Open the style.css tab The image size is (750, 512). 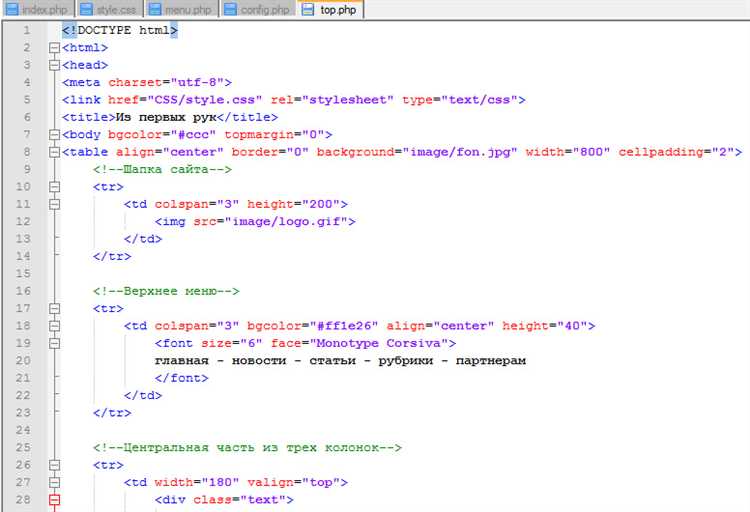pos(115,10)
